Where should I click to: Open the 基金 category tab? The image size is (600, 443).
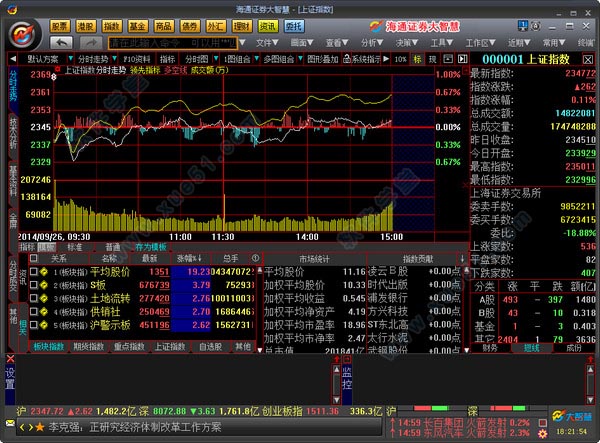coord(138,26)
